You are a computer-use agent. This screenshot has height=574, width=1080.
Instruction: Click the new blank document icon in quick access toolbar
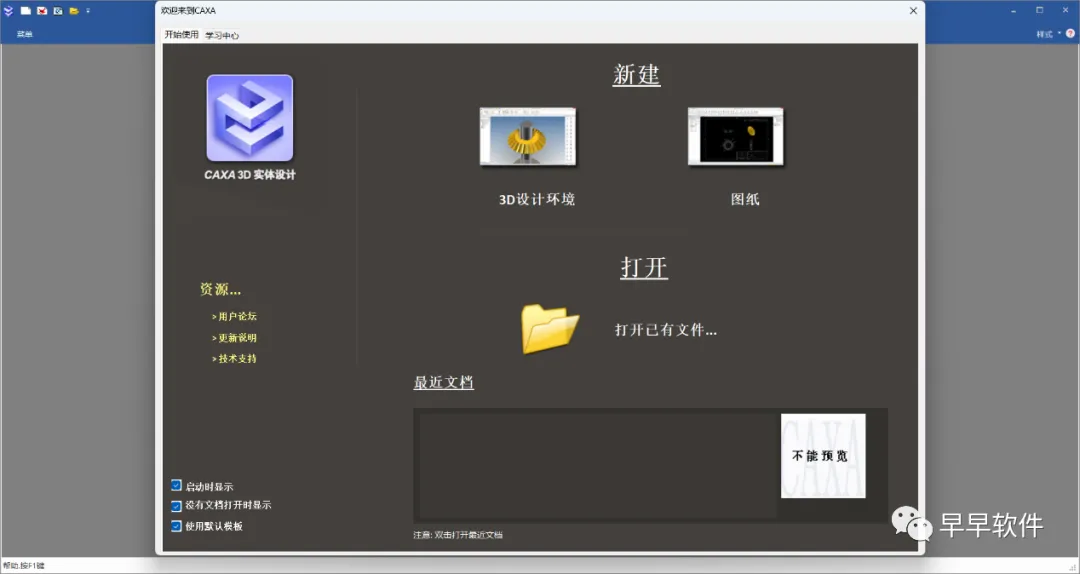coord(25,11)
